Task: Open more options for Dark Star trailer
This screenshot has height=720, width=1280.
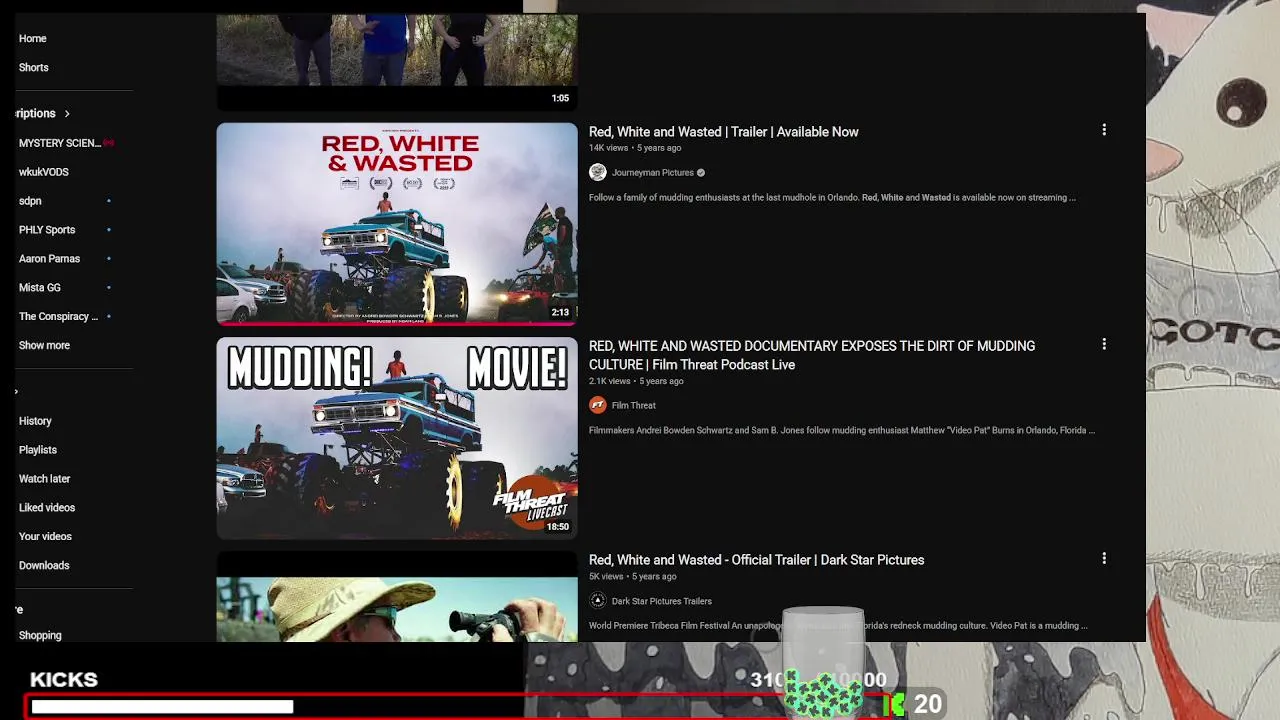Action: point(1104,558)
